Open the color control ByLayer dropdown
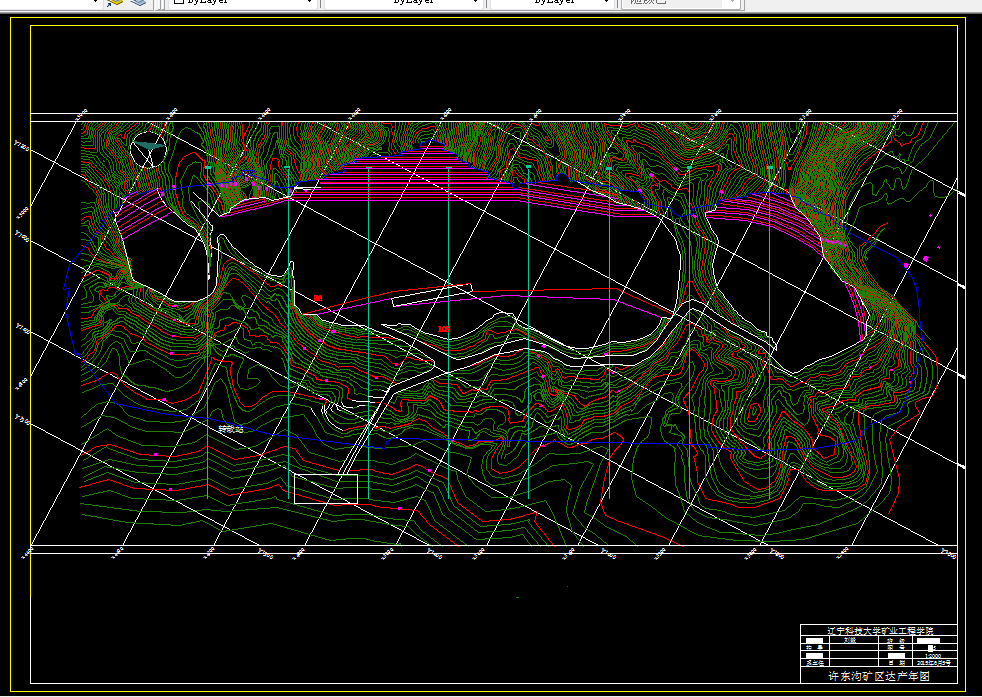 point(241,3)
